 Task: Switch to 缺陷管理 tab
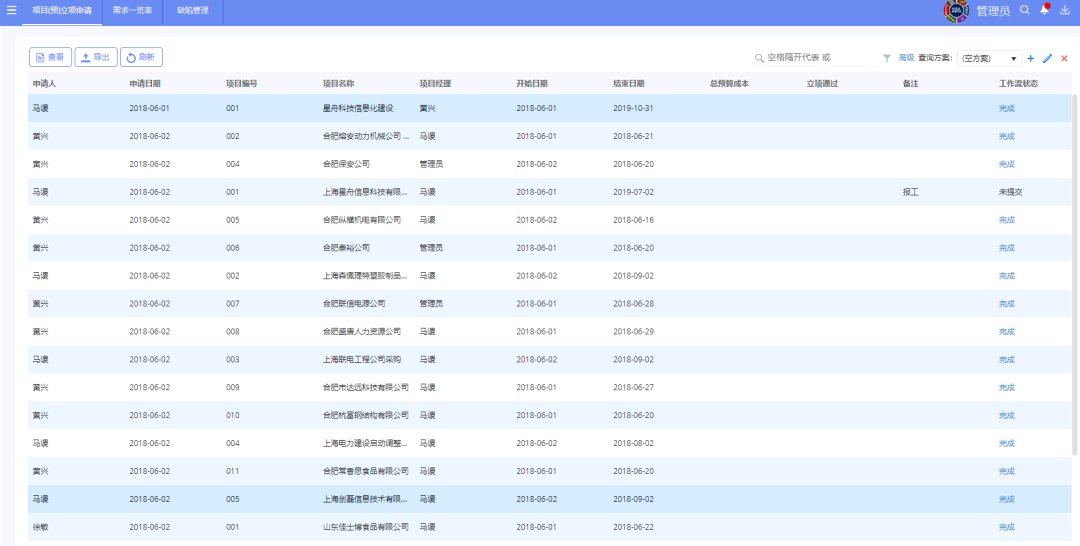(x=193, y=10)
